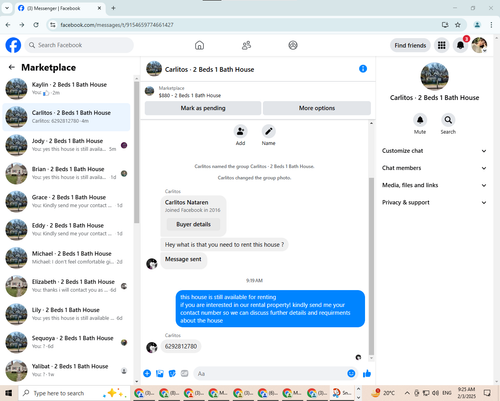Open more actions plus icon in composer
This screenshot has height=401, width=500.
[x=147, y=373]
